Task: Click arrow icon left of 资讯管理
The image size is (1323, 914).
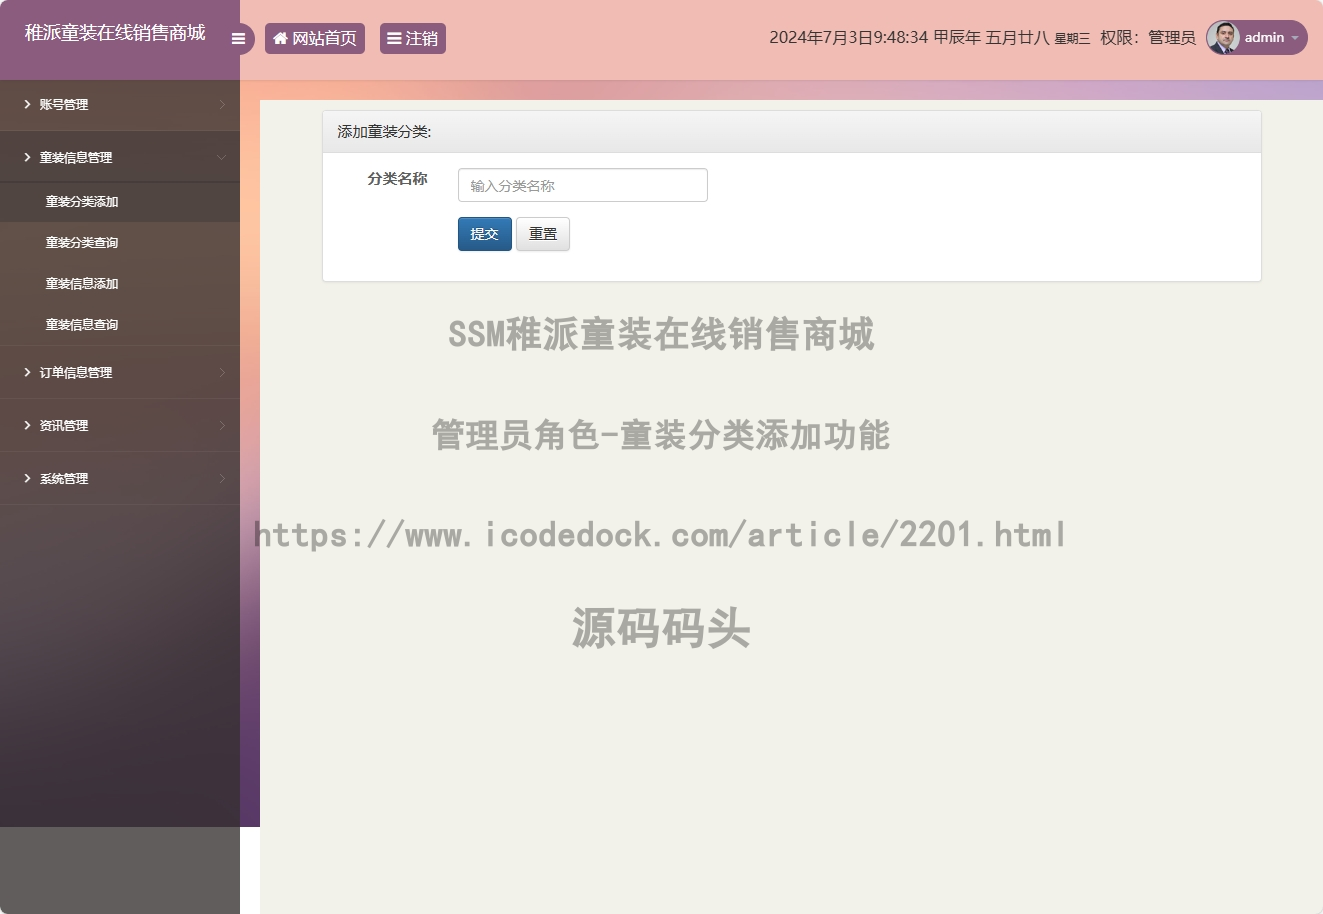Action: 27,425
